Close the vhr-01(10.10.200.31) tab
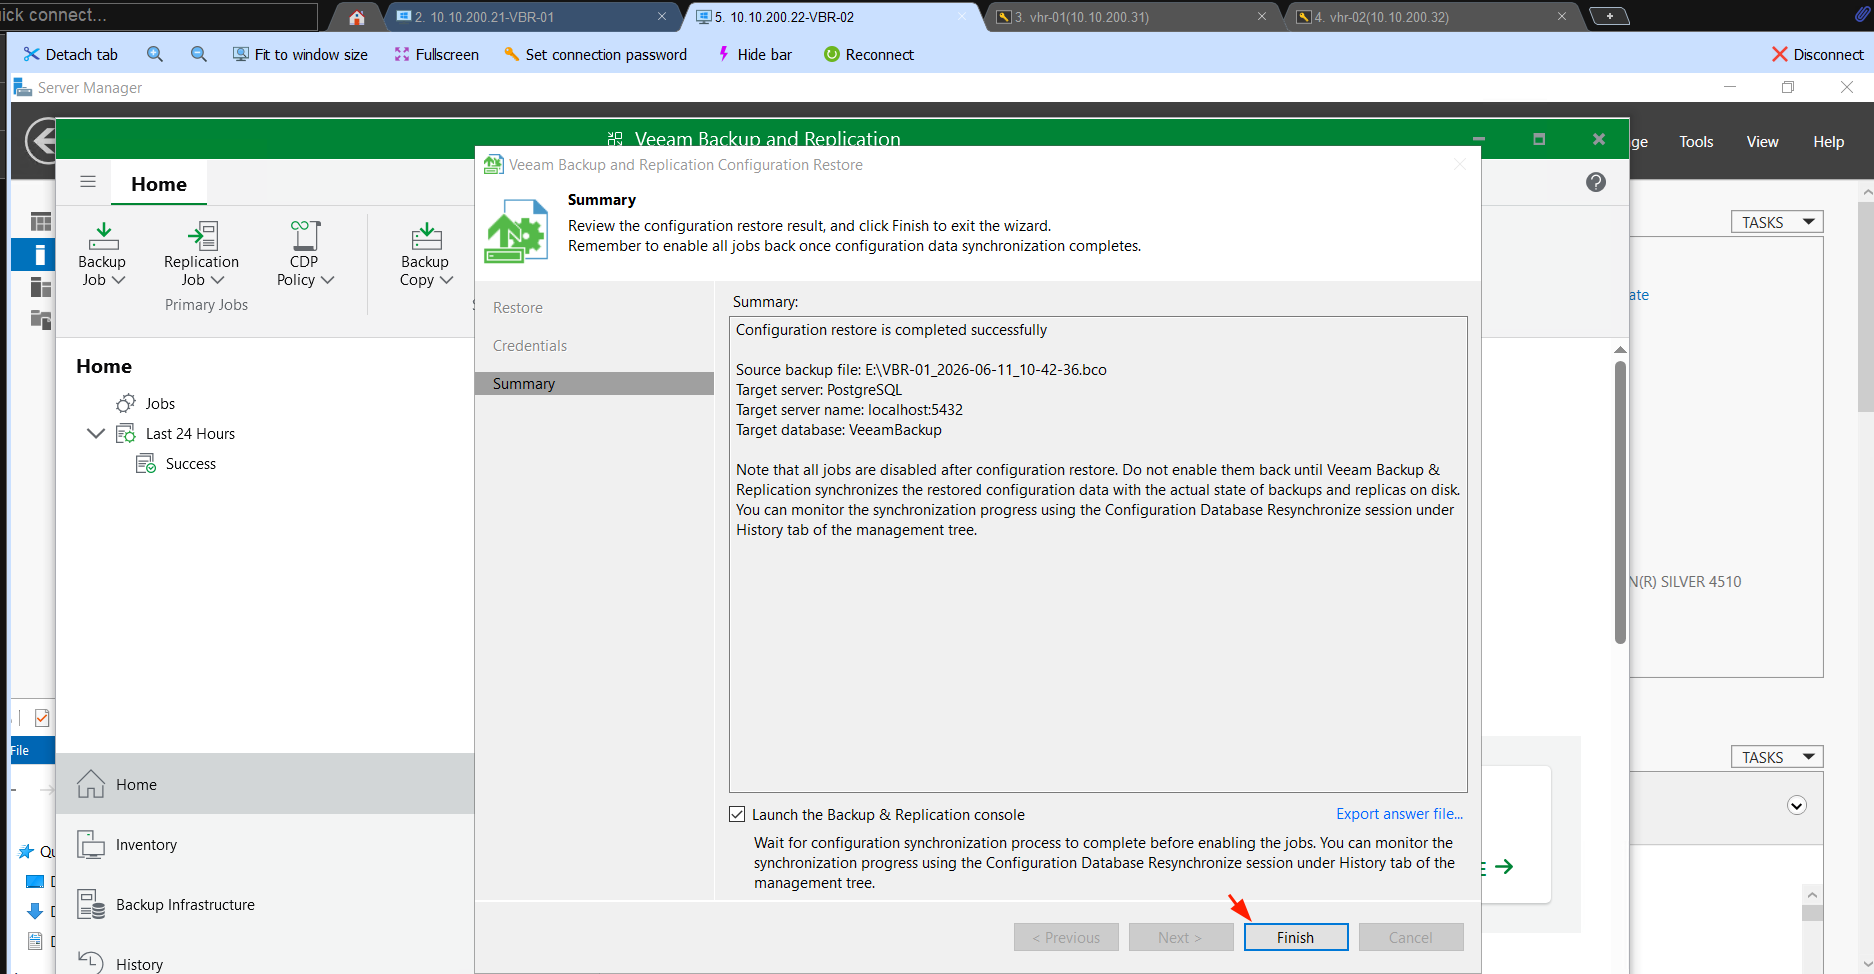1874x974 pixels. point(1262,16)
